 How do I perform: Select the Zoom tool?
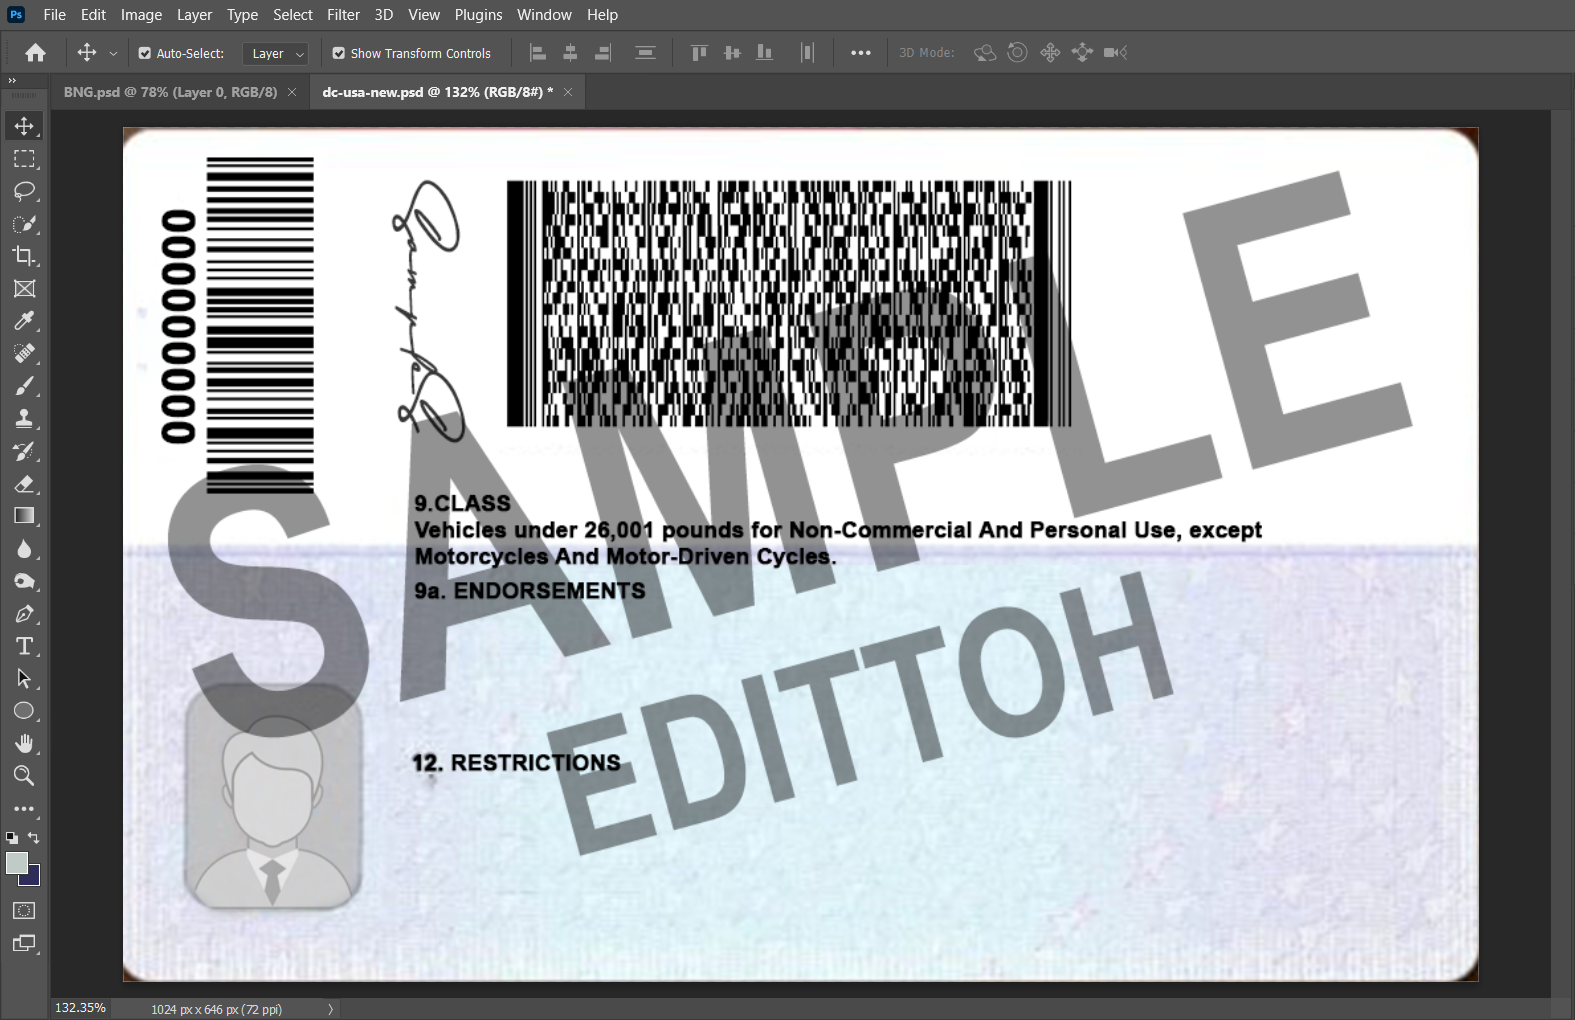click(24, 776)
